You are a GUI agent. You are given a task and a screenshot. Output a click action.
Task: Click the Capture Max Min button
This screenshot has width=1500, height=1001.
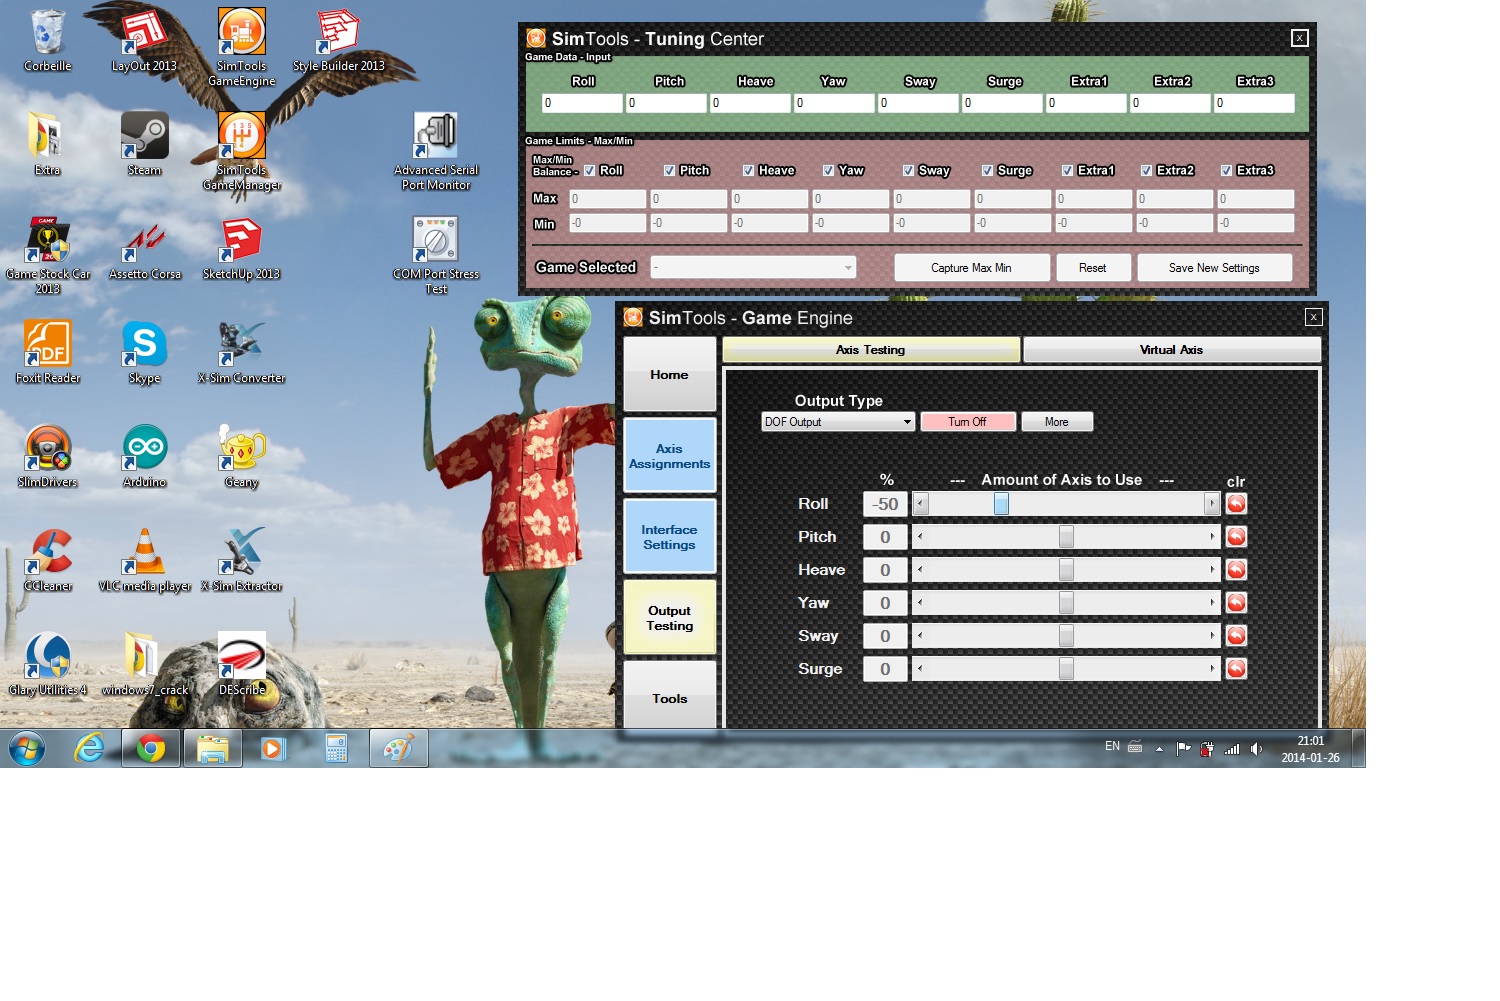pyautogui.click(x=972, y=268)
